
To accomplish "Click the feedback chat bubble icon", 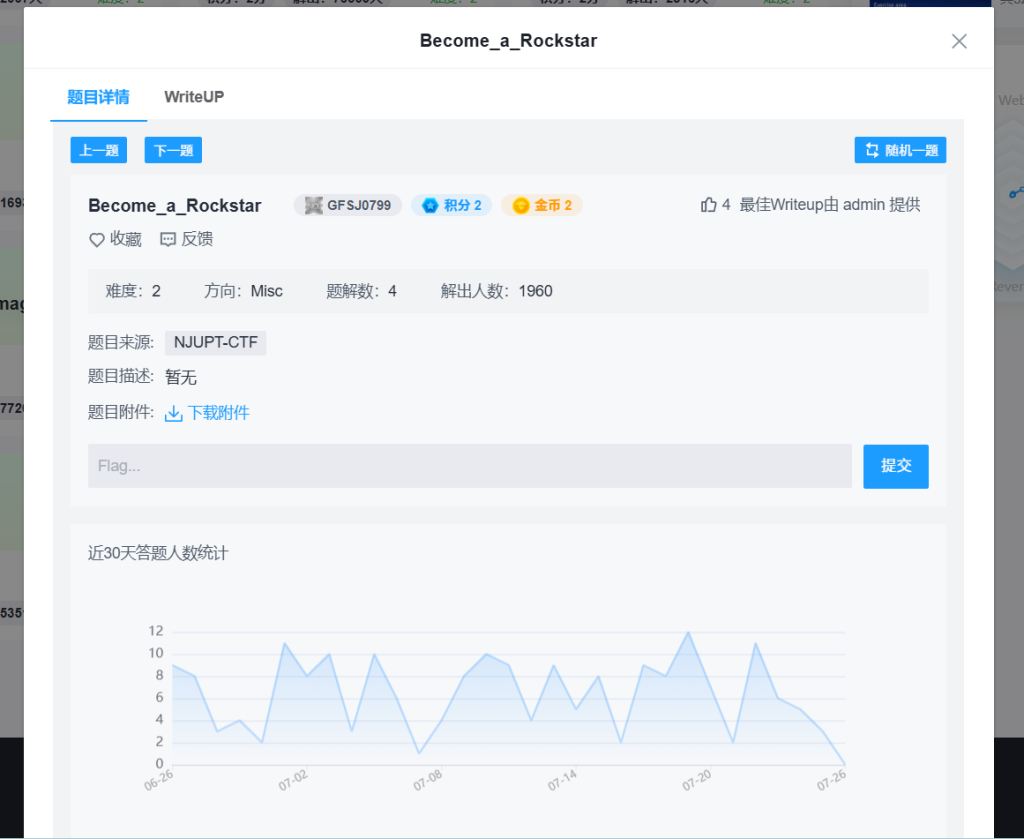I will [x=168, y=240].
